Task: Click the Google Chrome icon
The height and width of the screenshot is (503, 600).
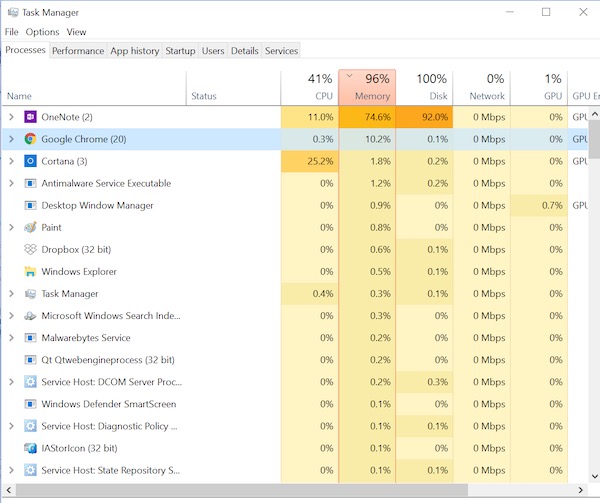Action: (30, 139)
